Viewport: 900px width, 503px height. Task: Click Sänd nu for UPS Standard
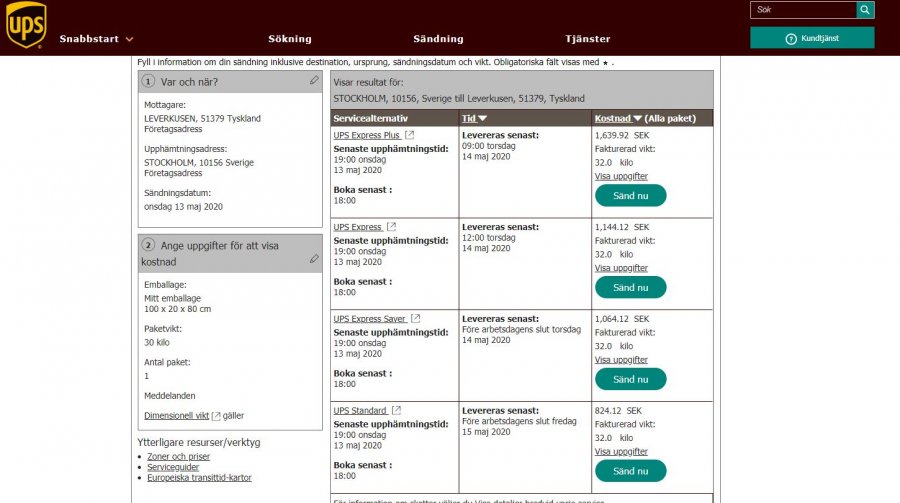coord(630,471)
